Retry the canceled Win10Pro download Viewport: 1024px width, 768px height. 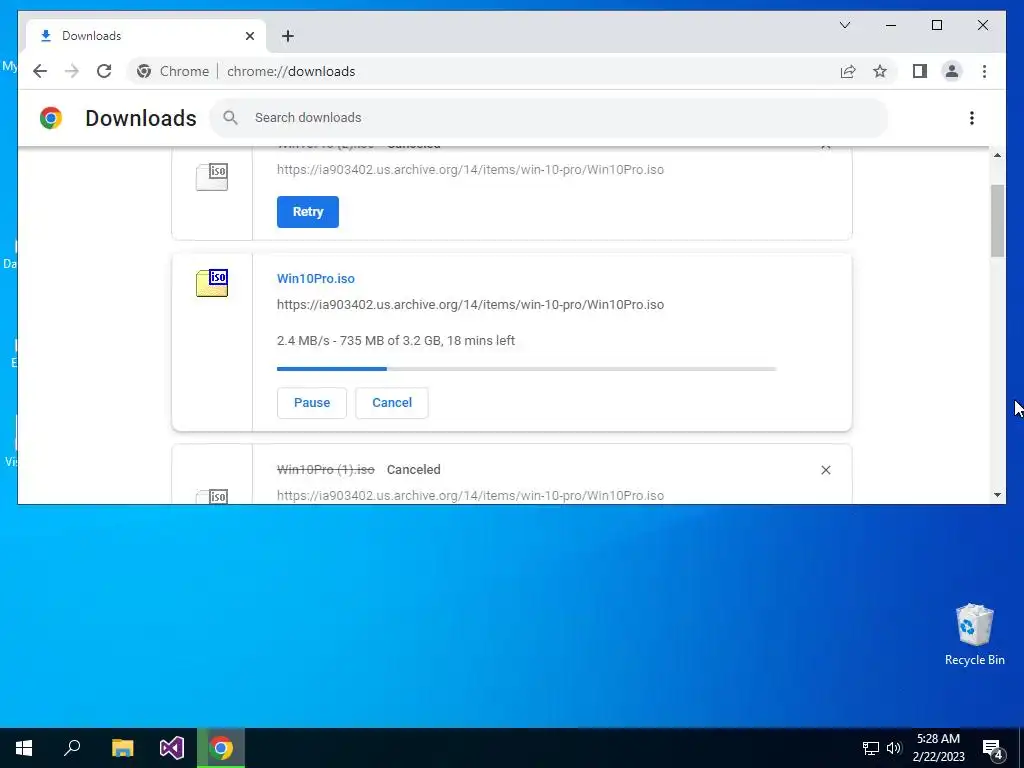[x=308, y=212]
